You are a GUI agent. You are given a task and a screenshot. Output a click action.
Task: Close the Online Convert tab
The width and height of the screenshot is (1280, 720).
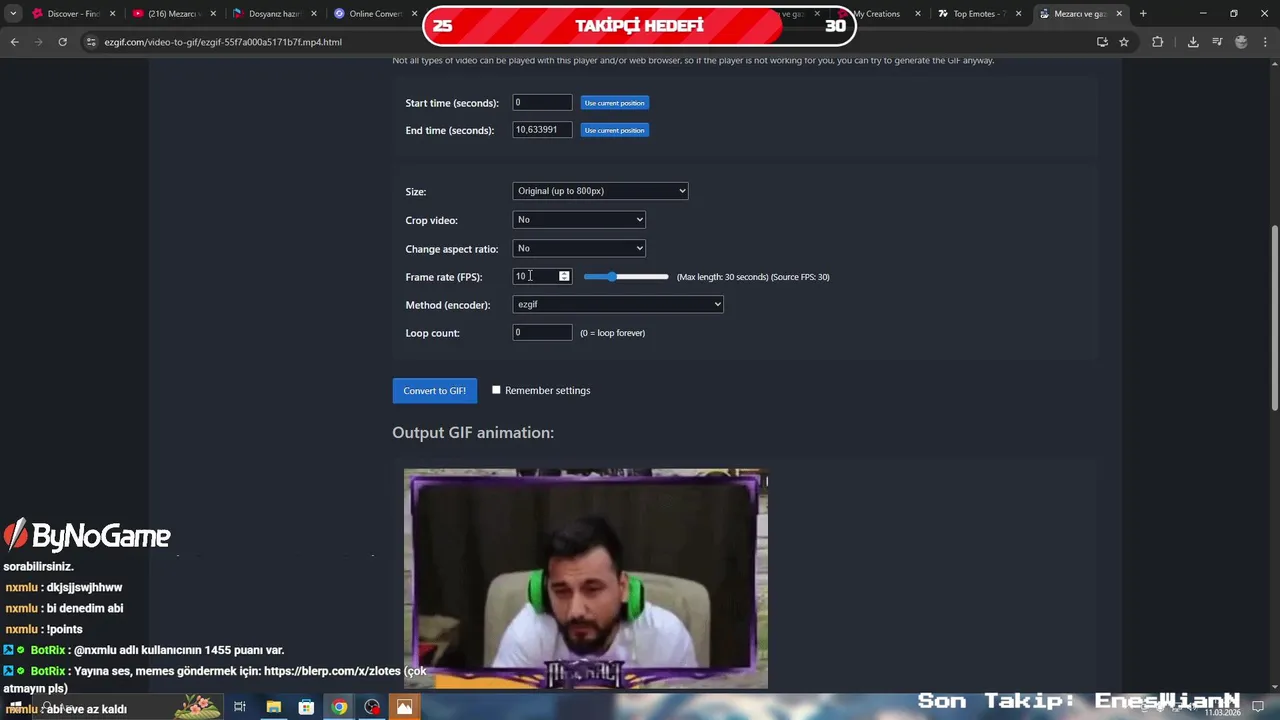414,14
